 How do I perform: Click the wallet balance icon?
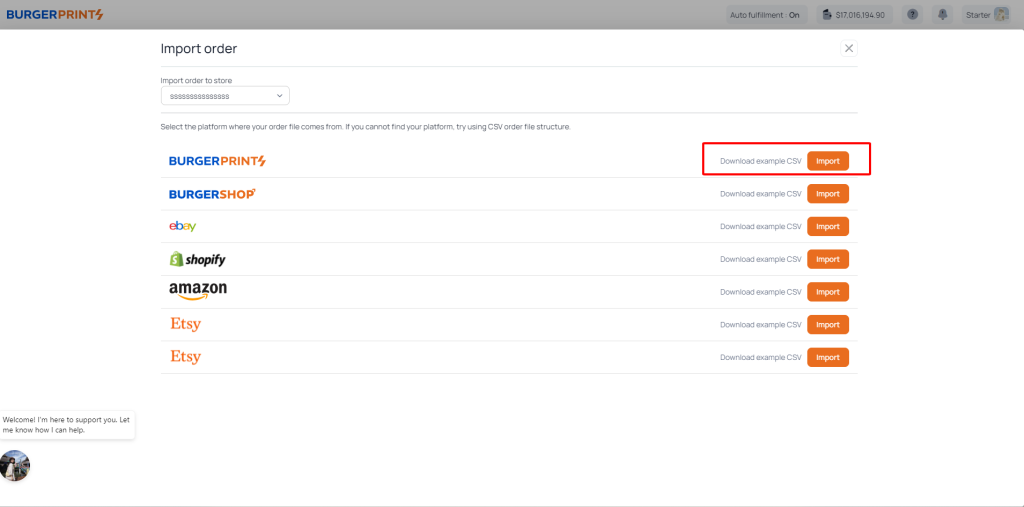click(x=827, y=15)
